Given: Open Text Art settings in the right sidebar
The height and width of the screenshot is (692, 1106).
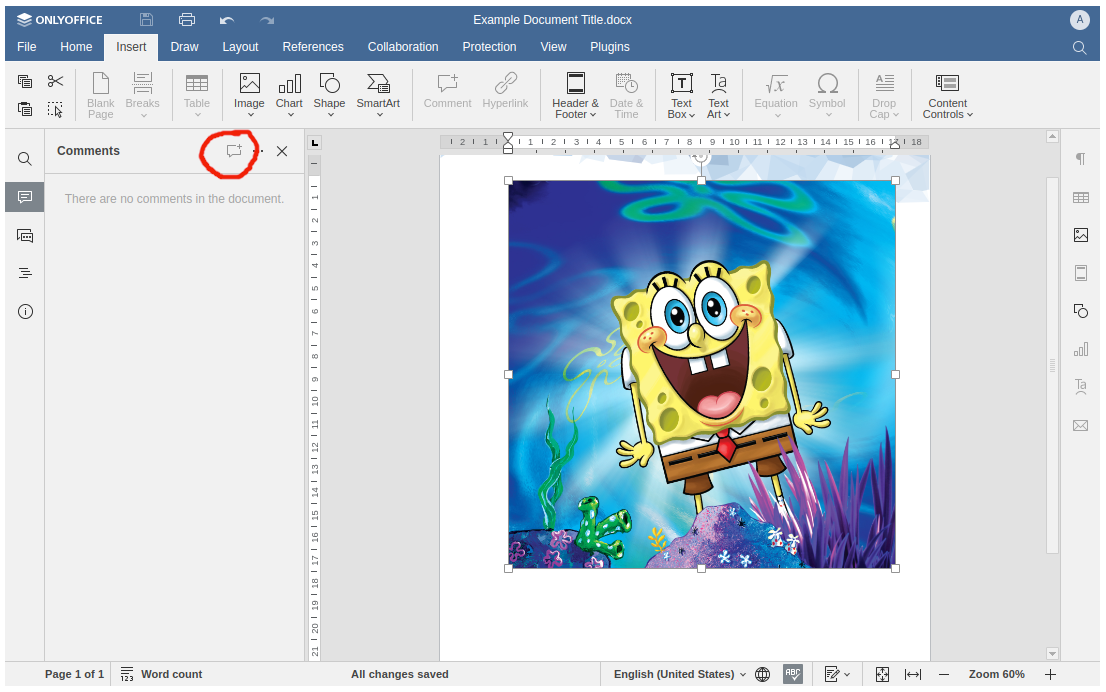Looking at the screenshot, I should coord(1081,387).
